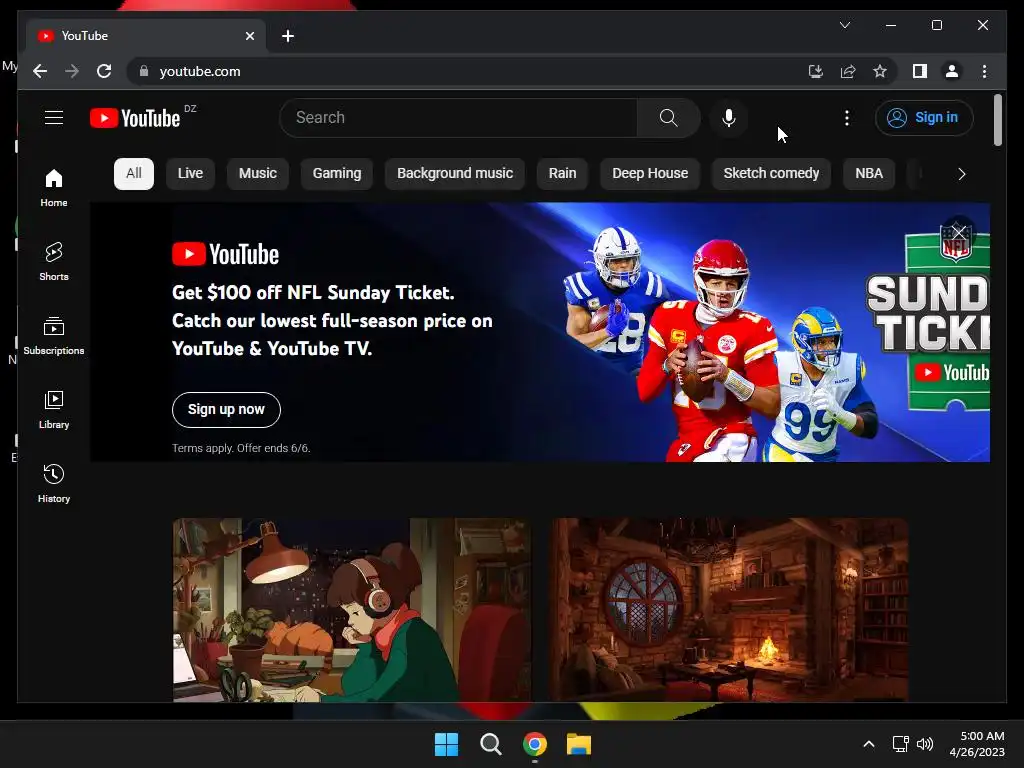This screenshot has width=1024, height=768.
Task: Click Chrome icon in taskbar
Action: [535, 744]
